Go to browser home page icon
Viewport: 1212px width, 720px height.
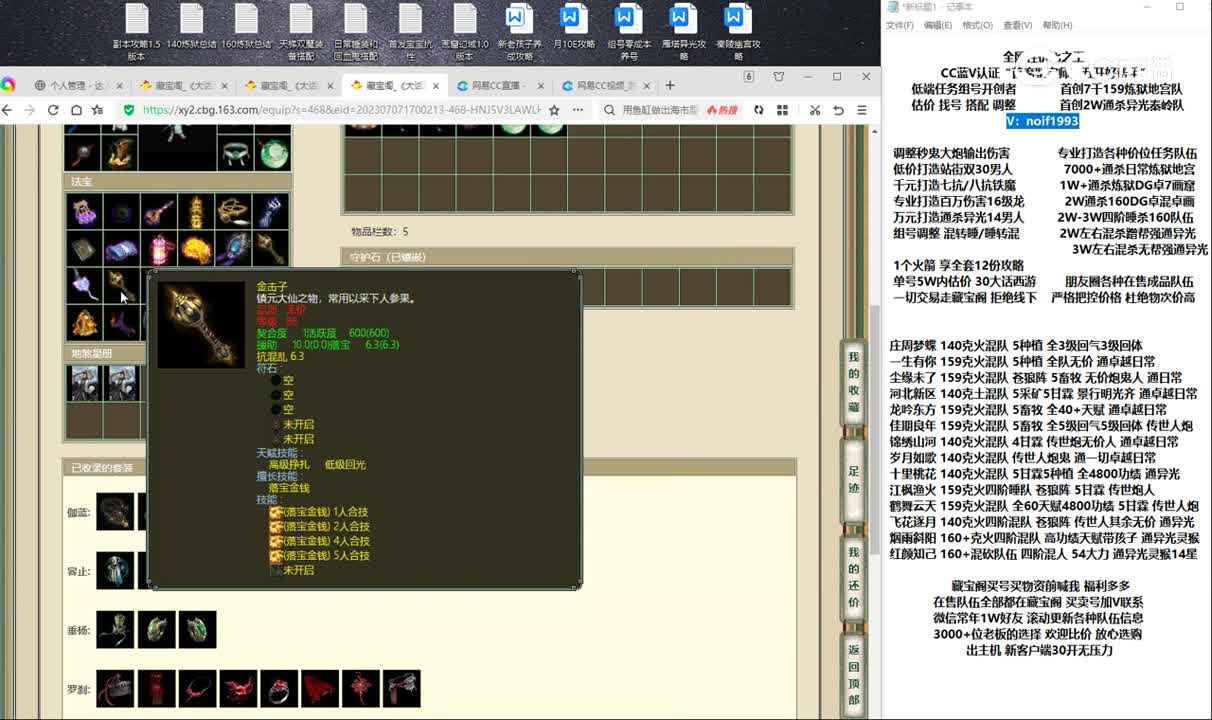[76, 110]
